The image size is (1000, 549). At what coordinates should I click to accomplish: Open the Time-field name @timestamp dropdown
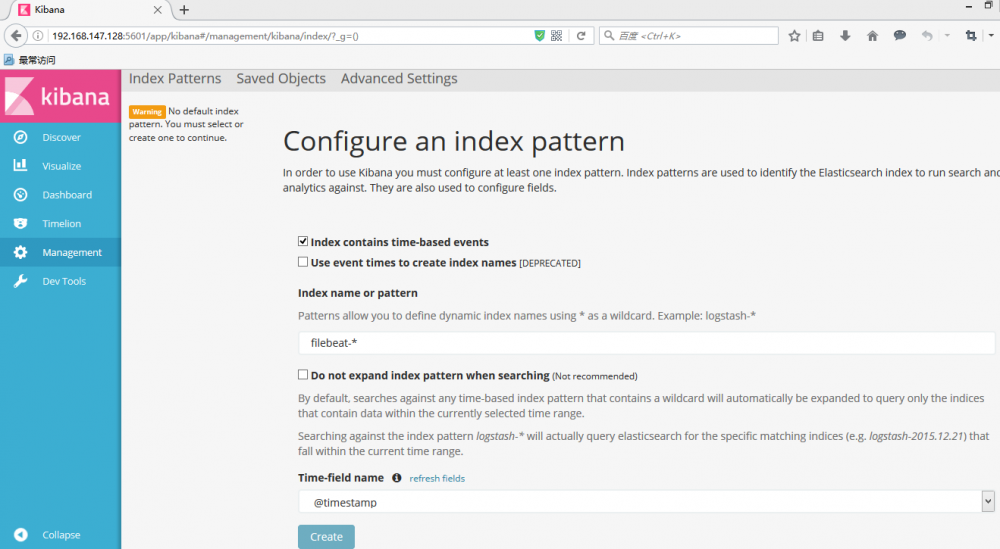(646, 502)
